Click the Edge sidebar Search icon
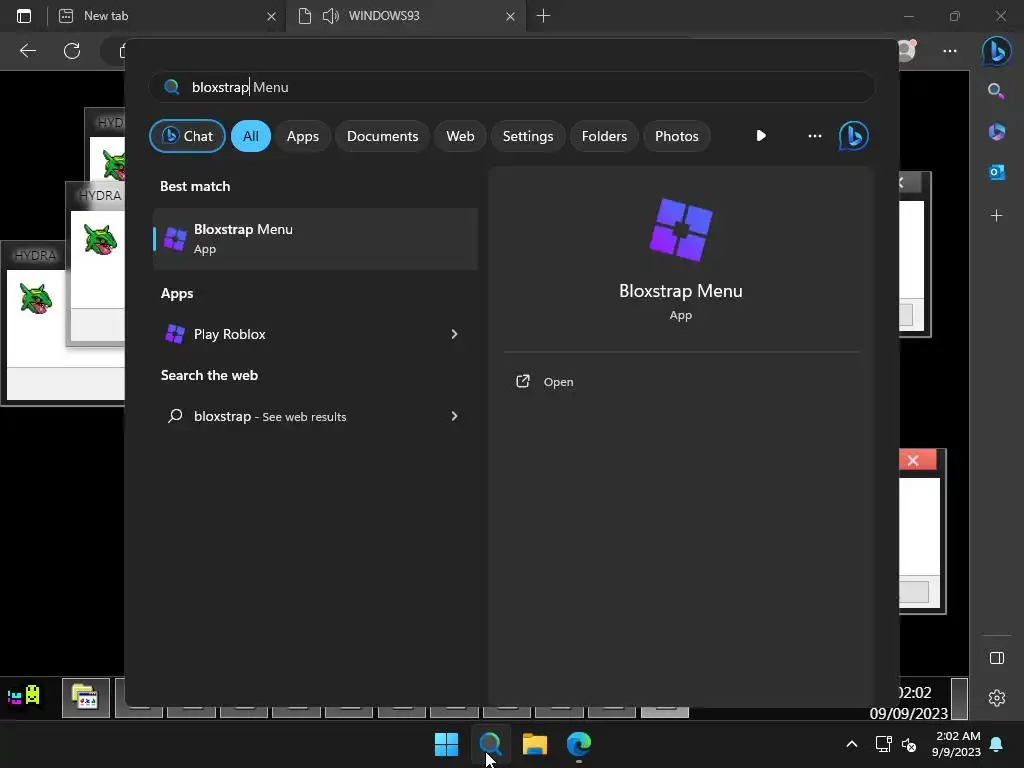This screenshot has width=1024, height=768. click(996, 91)
